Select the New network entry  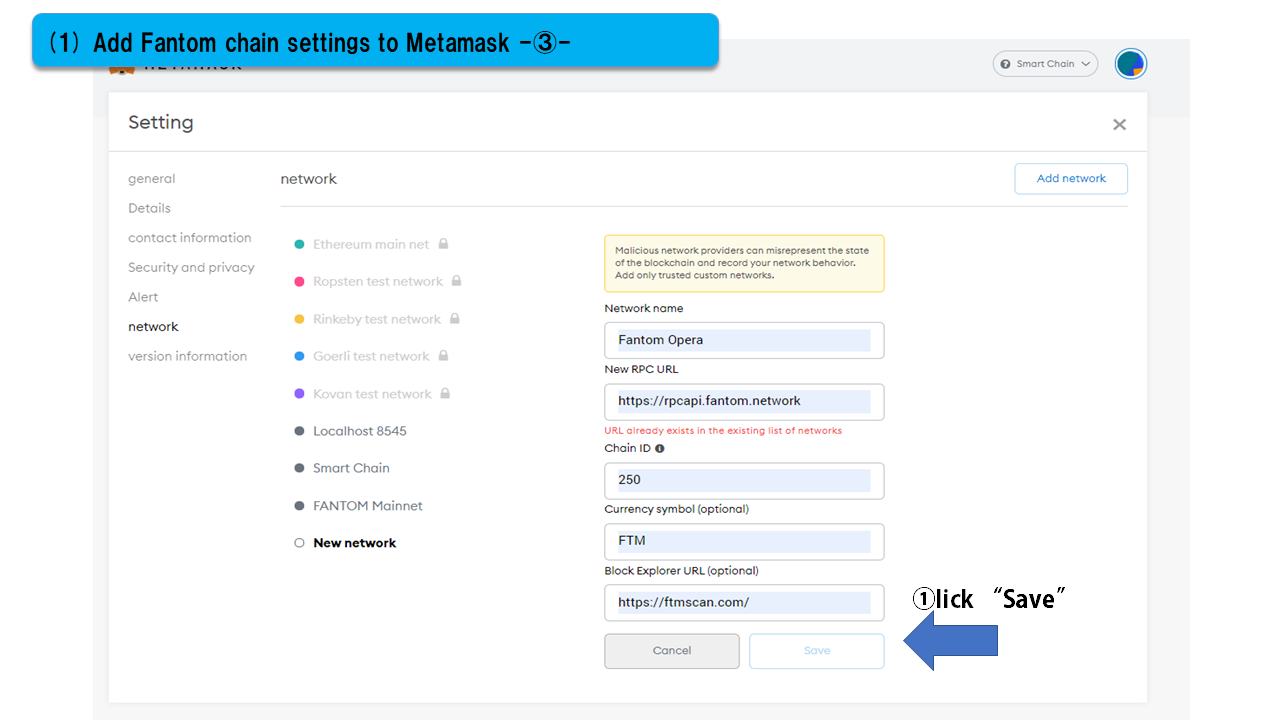tap(354, 543)
